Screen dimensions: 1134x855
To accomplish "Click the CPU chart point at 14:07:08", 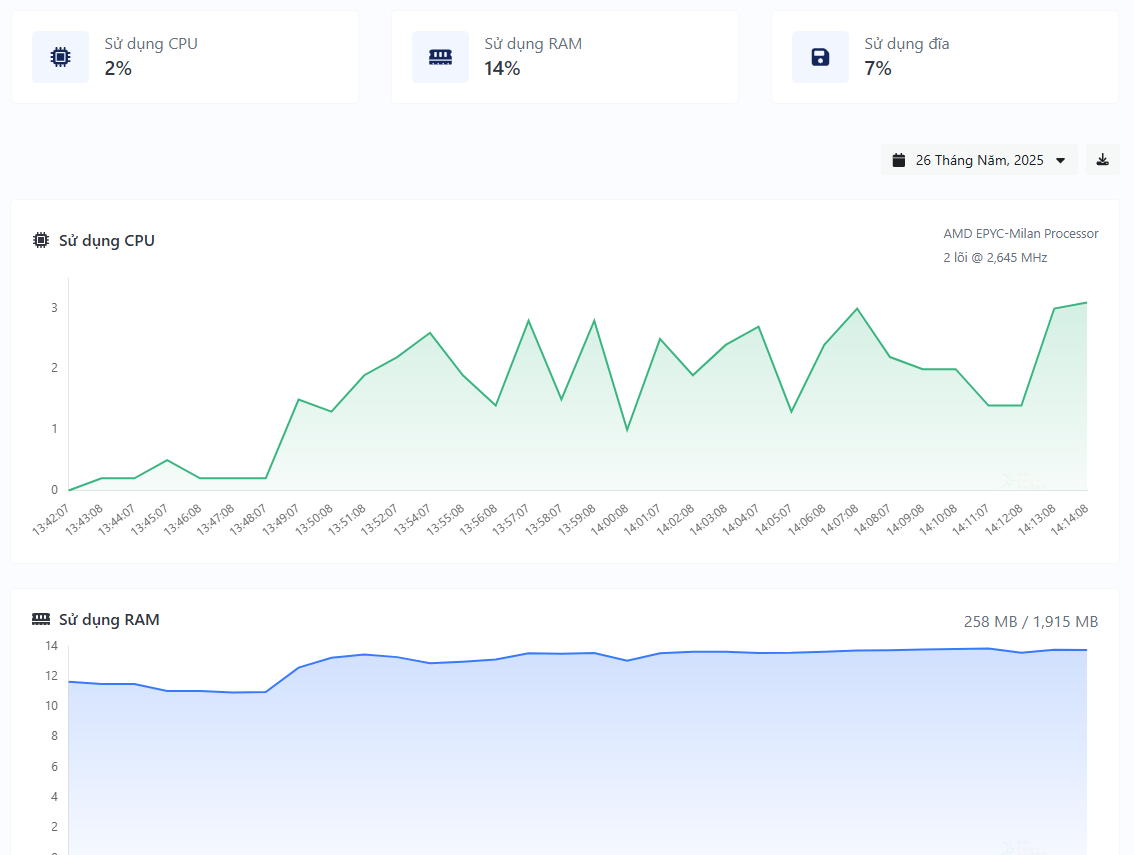I will click(x=857, y=308).
